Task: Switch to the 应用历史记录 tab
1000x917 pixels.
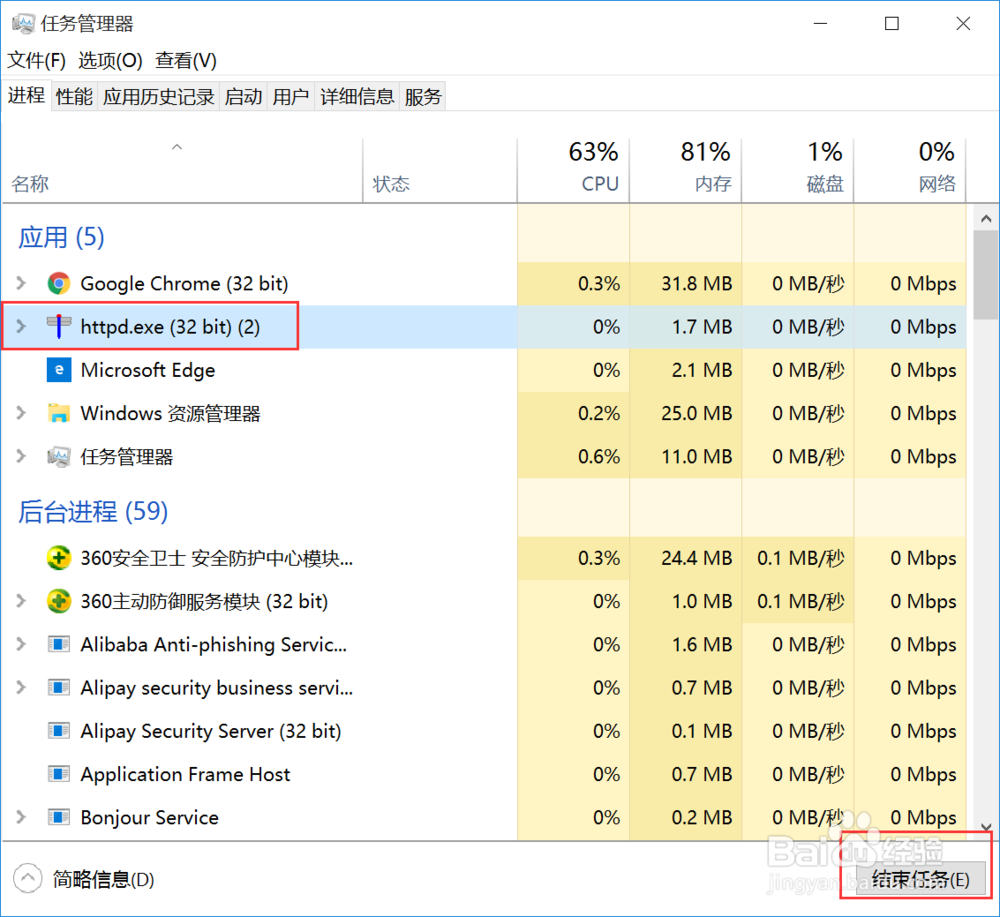Action: point(158,97)
